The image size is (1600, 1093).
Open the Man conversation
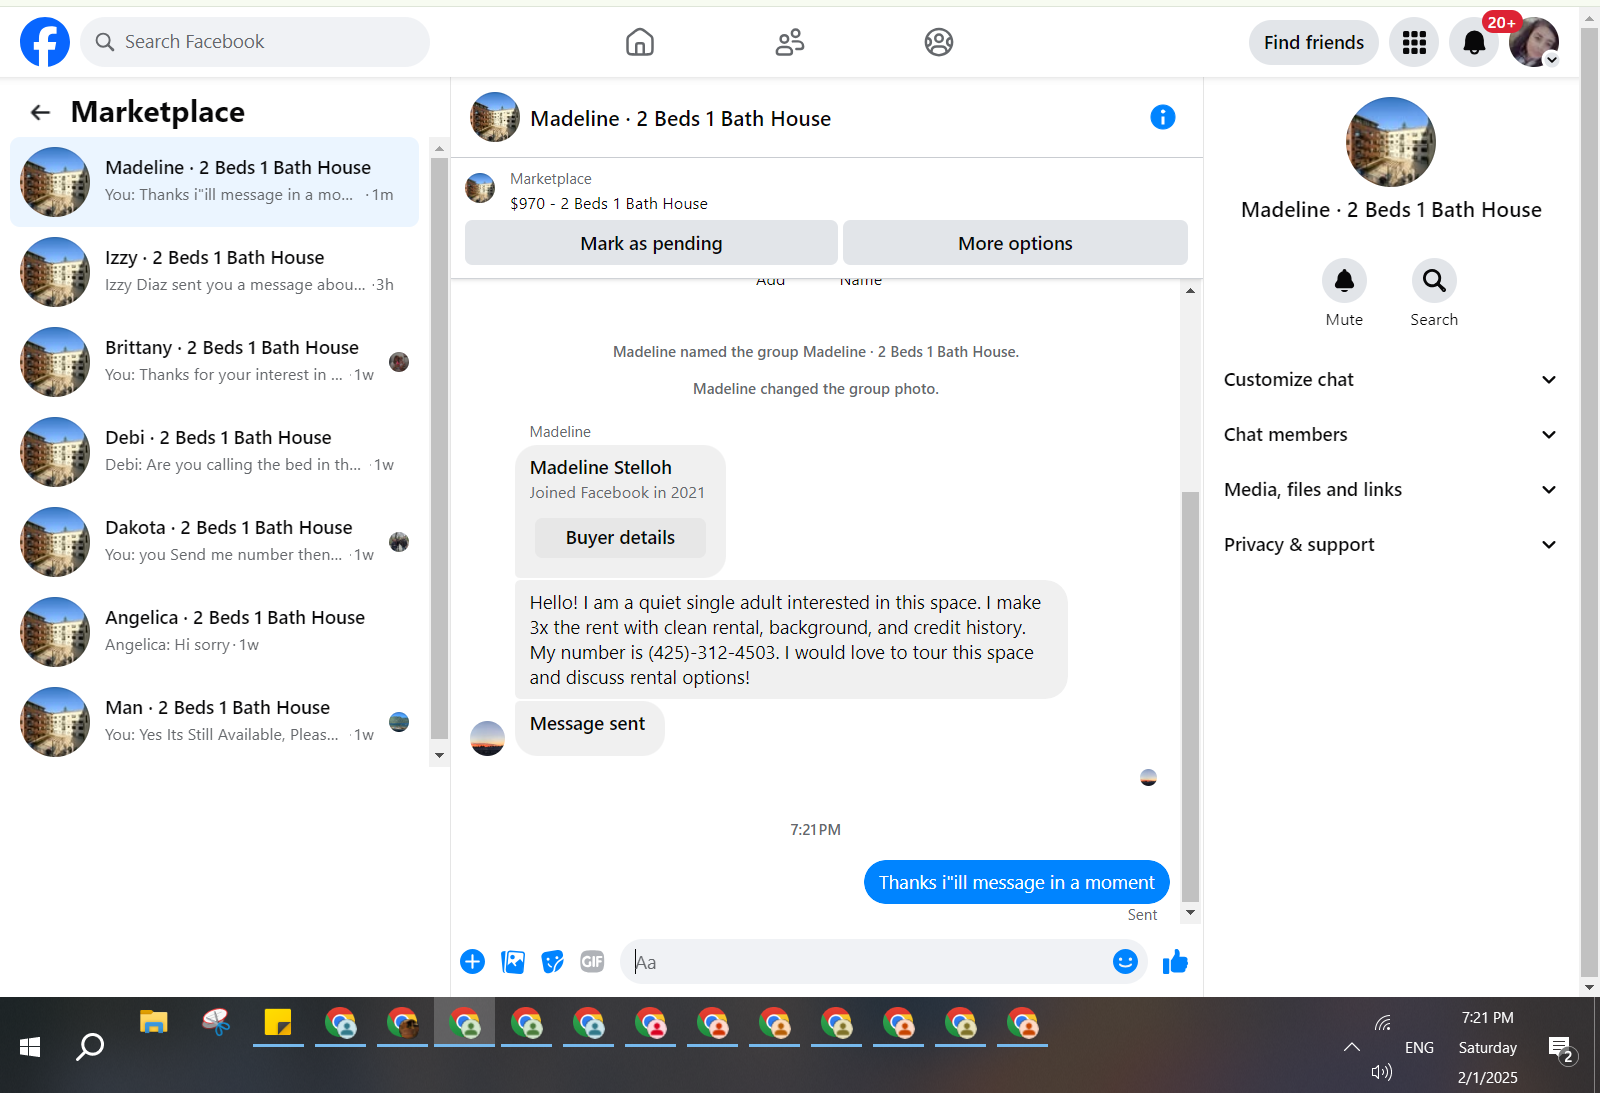(x=215, y=722)
